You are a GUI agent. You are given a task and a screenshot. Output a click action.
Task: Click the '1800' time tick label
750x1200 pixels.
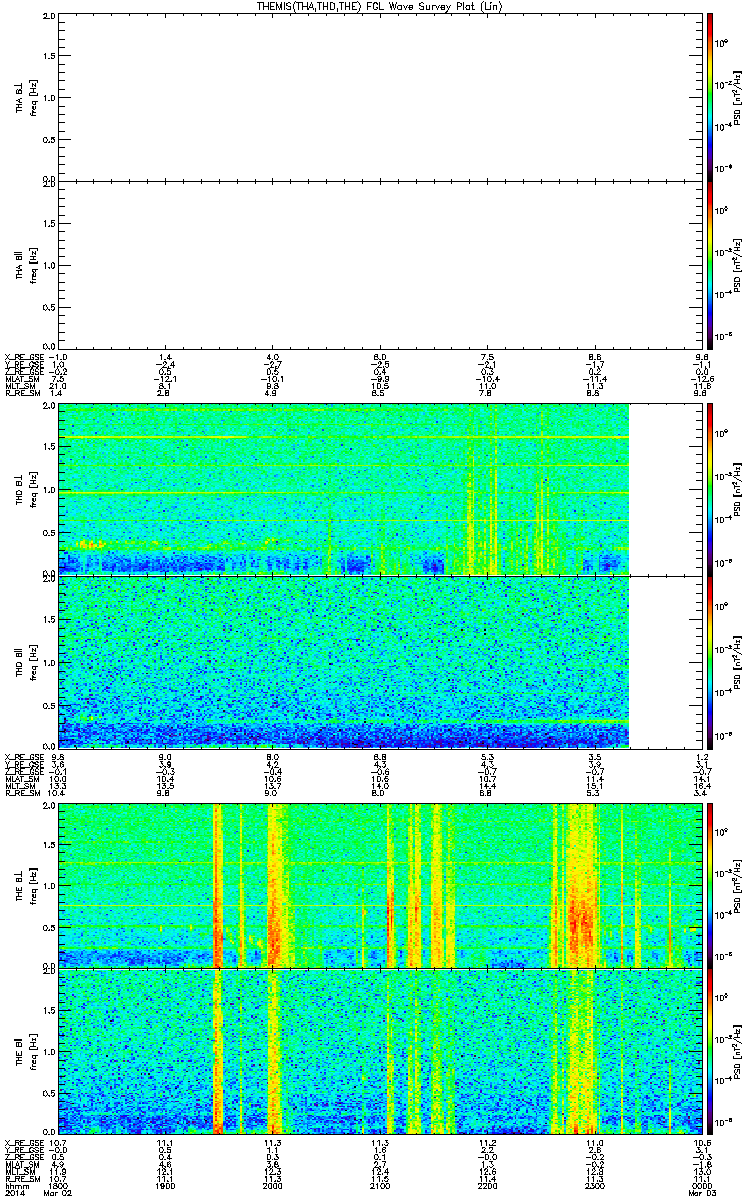coord(58,1185)
